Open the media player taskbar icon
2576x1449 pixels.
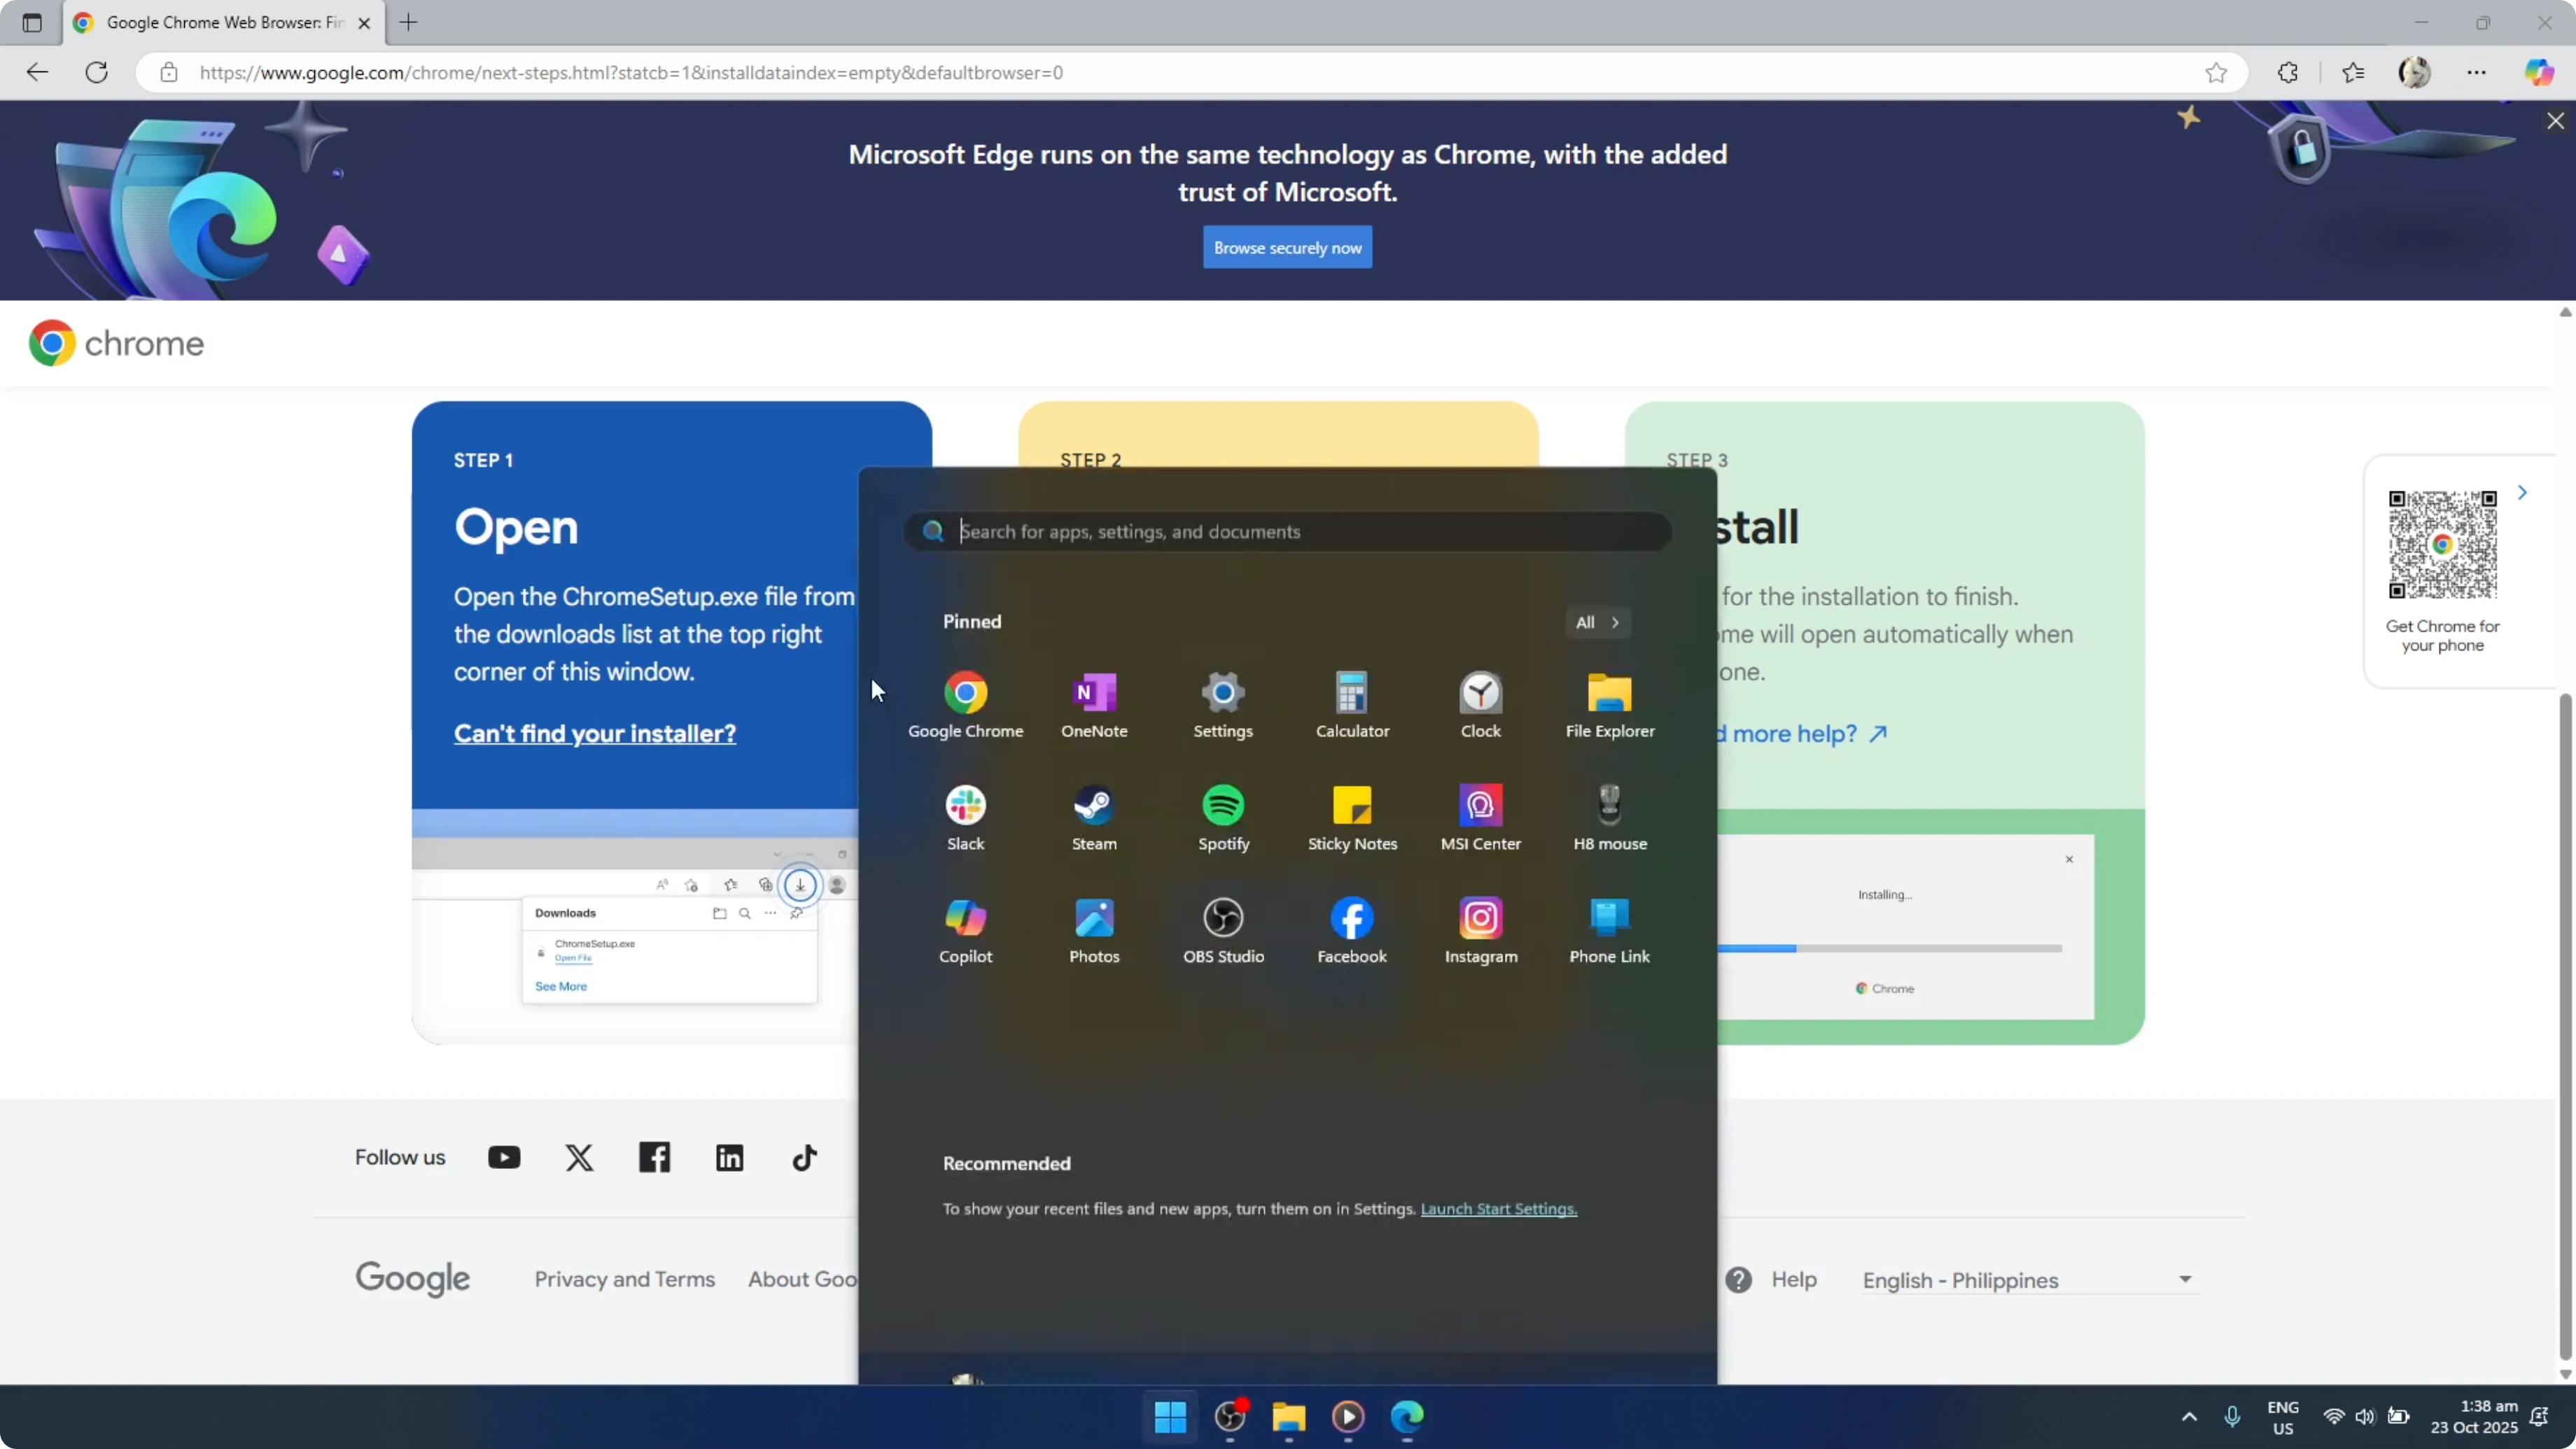1348,1416
